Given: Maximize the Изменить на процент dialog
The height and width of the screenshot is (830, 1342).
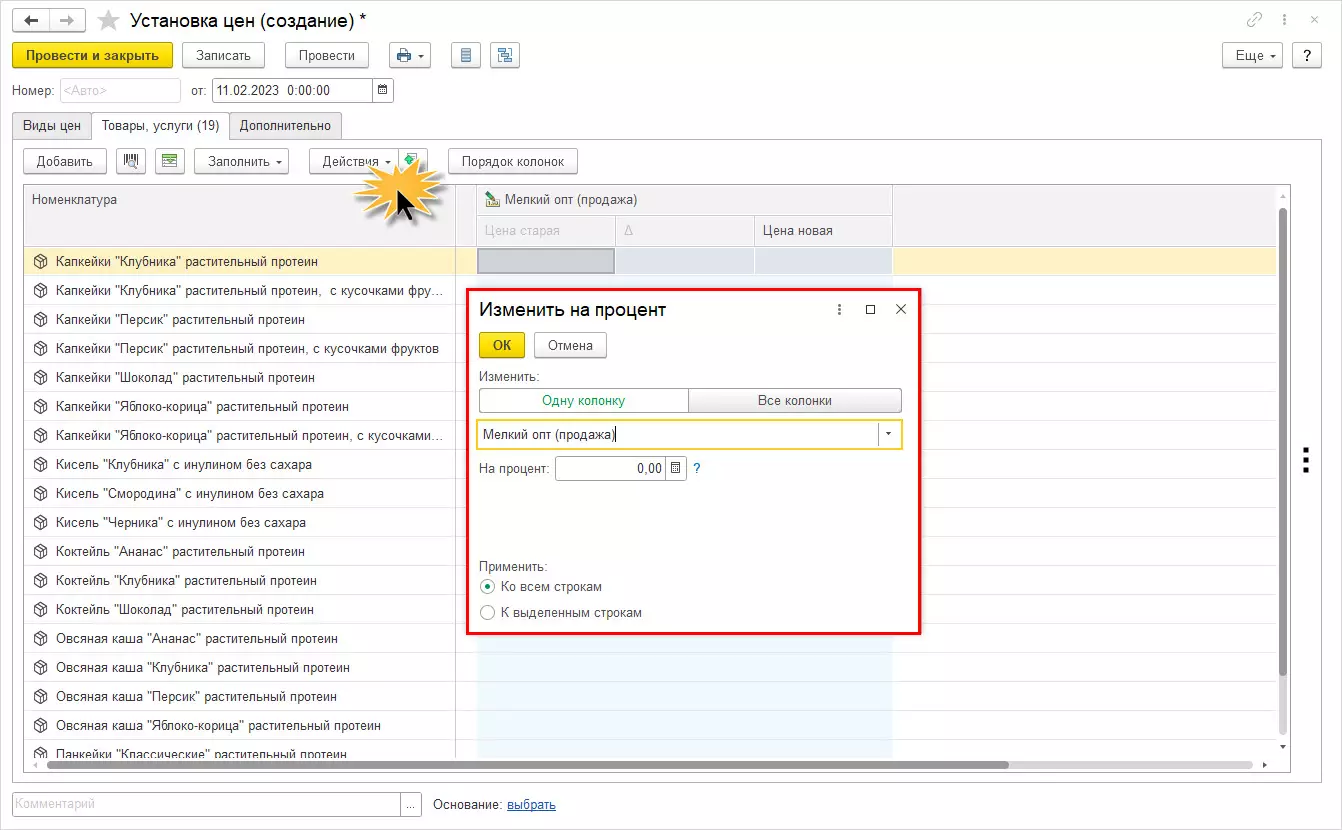Looking at the screenshot, I should [x=870, y=310].
